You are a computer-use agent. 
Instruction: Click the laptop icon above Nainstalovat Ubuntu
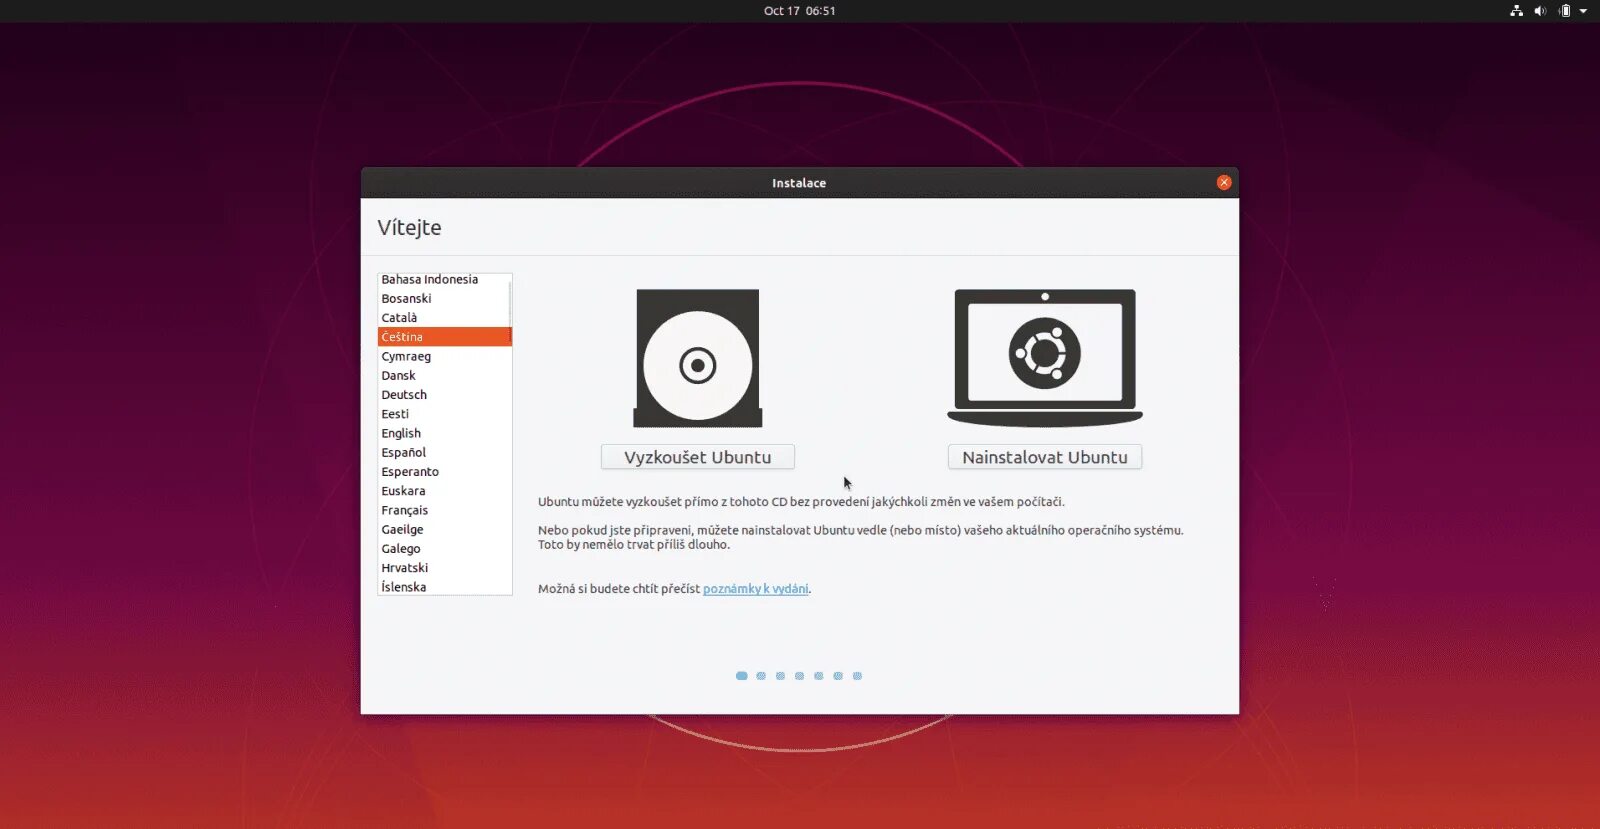click(x=1045, y=358)
